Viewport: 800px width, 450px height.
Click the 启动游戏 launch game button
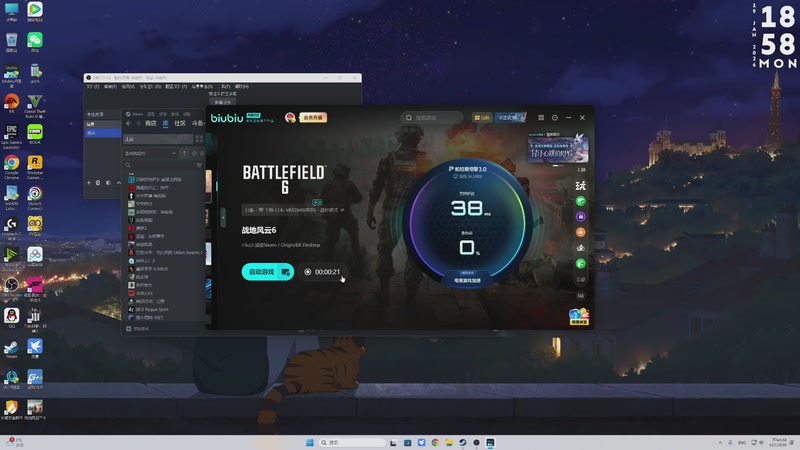click(x=267, y=272)
